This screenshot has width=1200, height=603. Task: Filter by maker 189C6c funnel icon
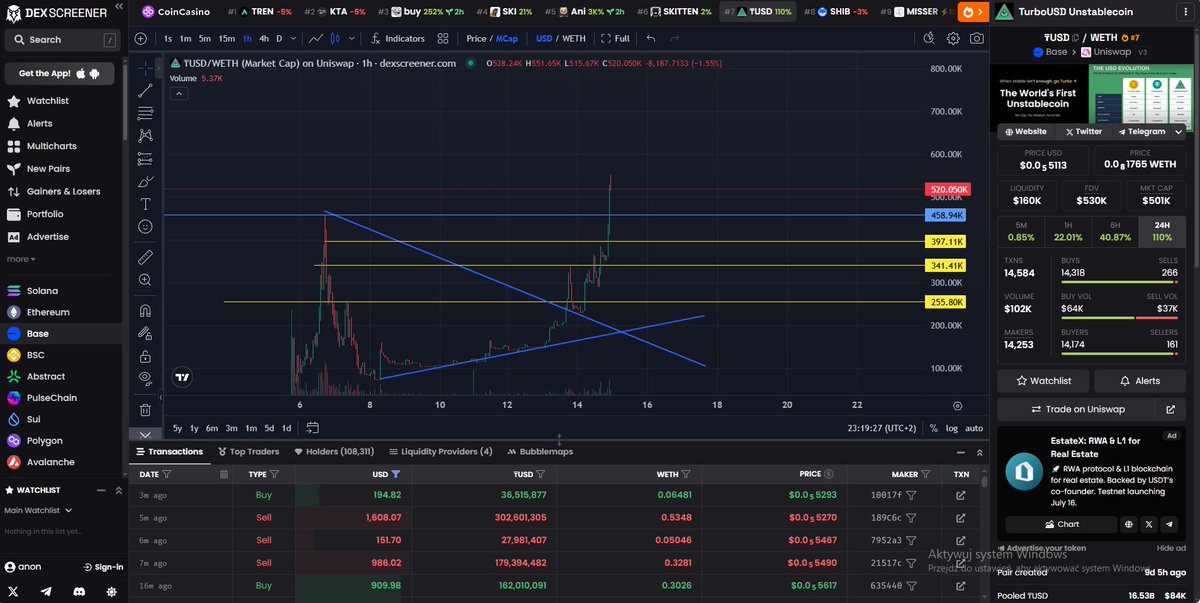pos(911,517)
